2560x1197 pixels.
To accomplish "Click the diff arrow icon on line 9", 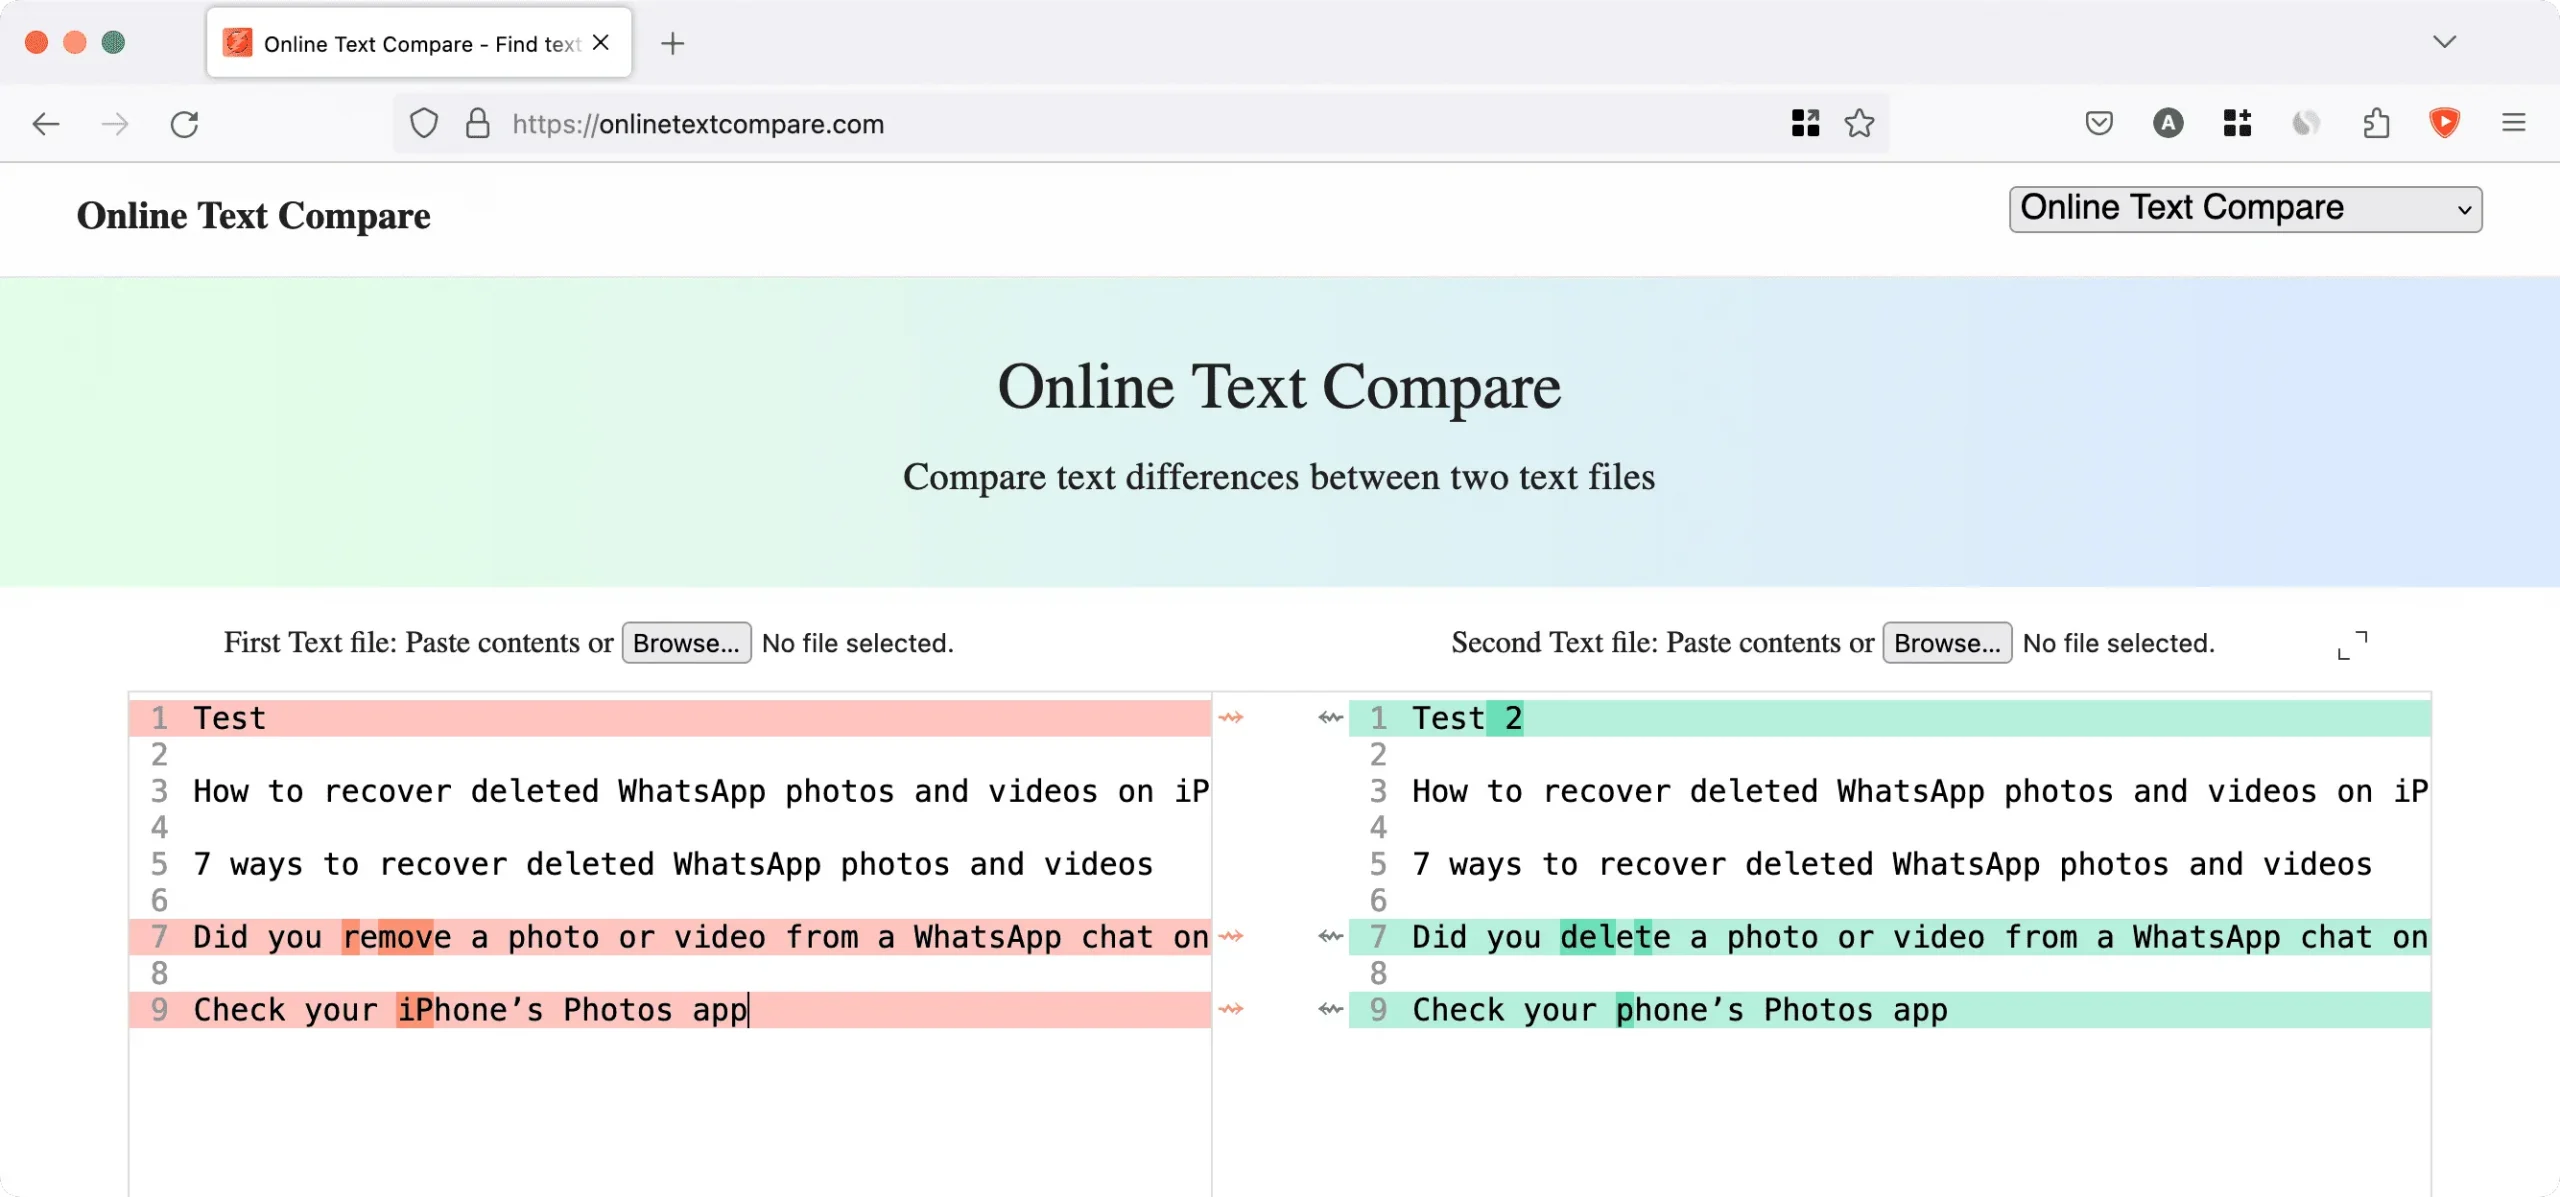I will pos(1233,1009).
